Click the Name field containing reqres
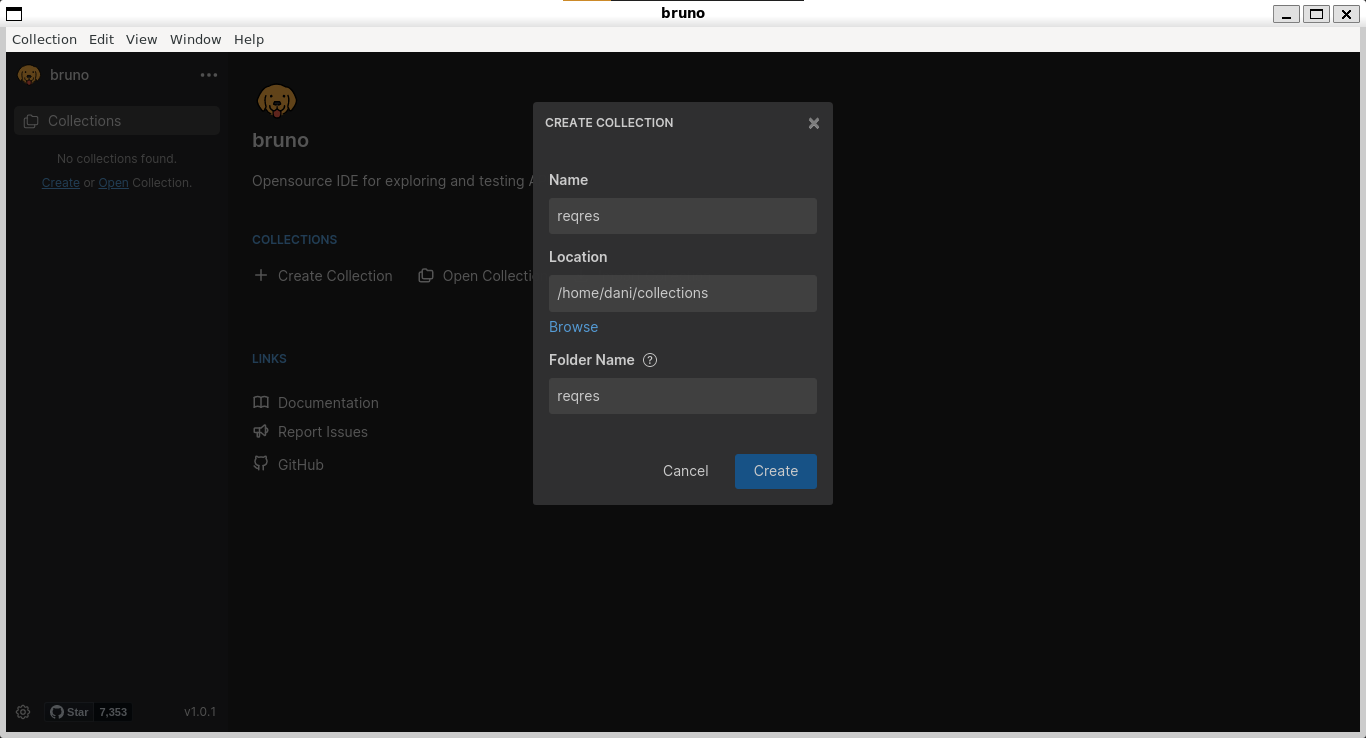 (x=683, y=216)
